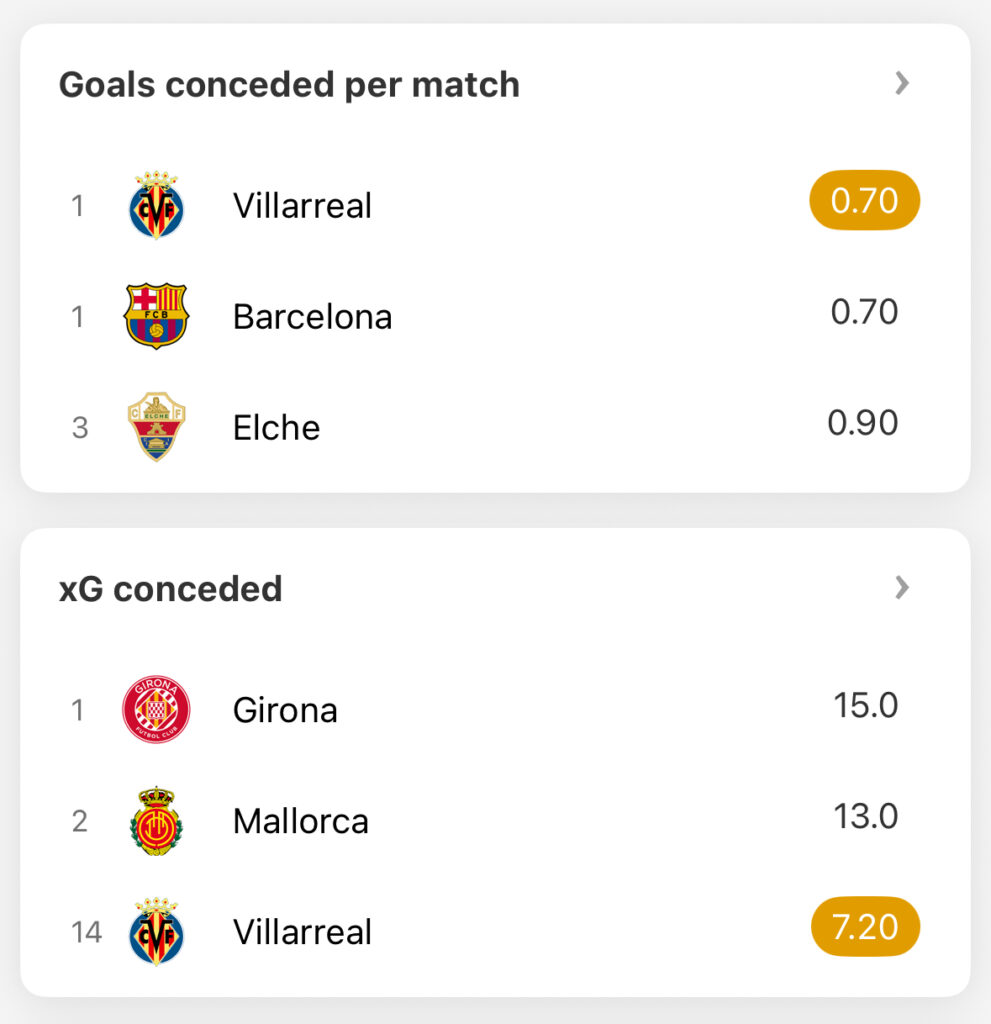The height and width of the screenshot is (1024, 991).
Task: Select the Girona team name
Action: [285, 711]
